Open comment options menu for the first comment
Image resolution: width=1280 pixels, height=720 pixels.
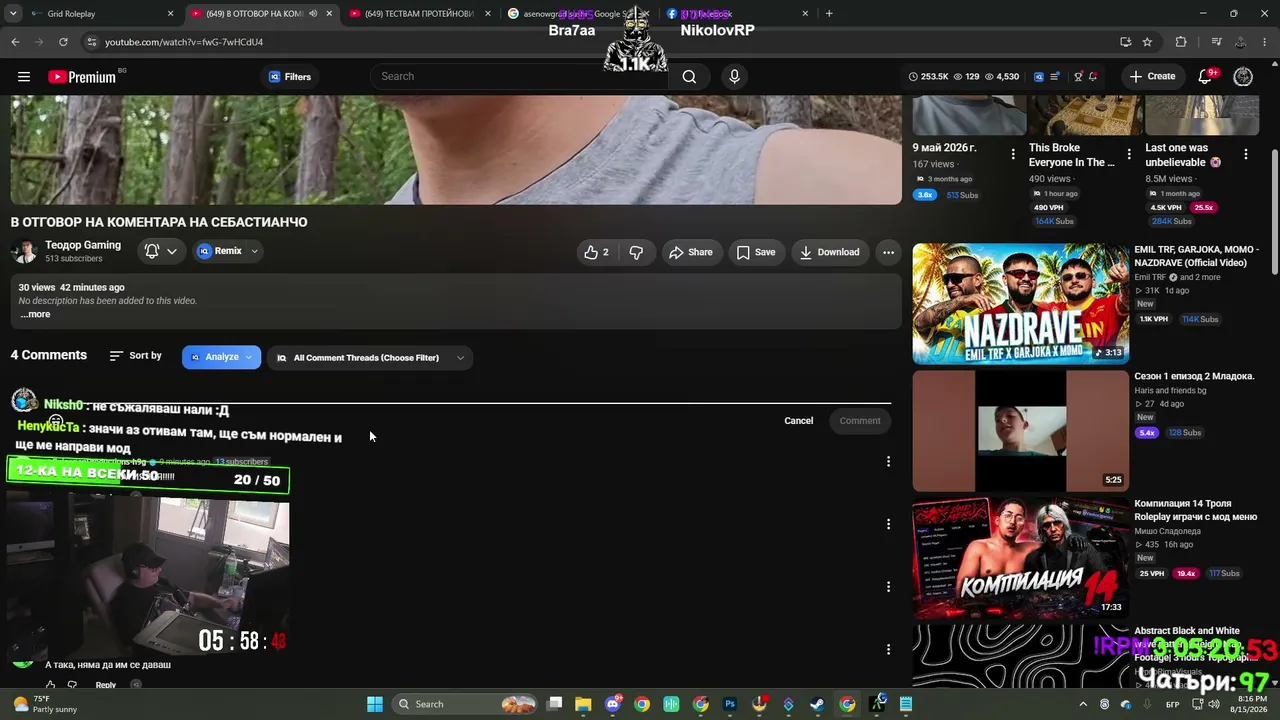click(888, 461)
